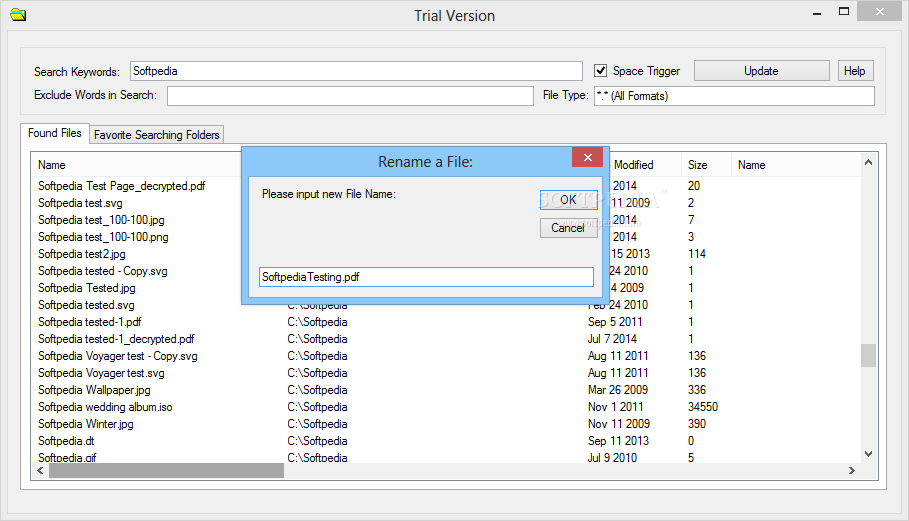Image resolution: width=909 pixels, height=521 pixels.
Task: Click size value 336
Action: click(x=697, y=390)
